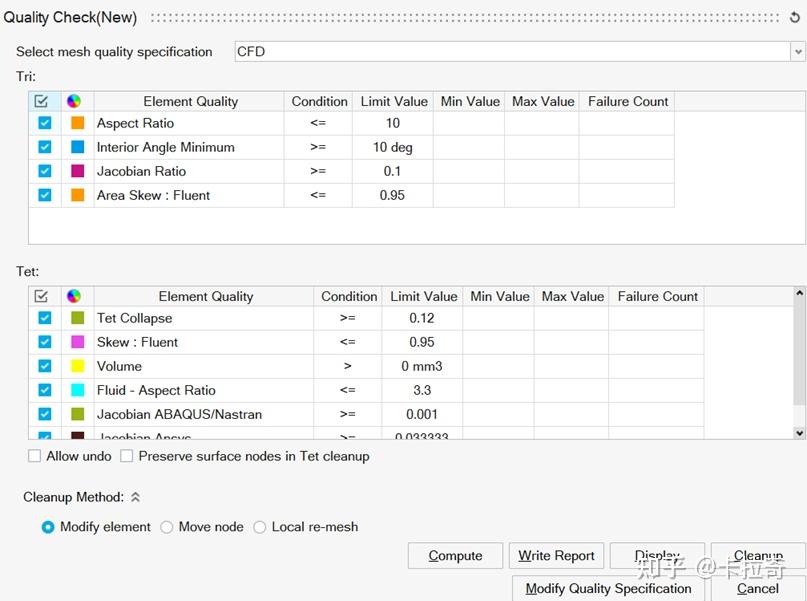Uncheck the Interior Angle Minimum checkbox

pyautogui.click(x=44, y=147)
